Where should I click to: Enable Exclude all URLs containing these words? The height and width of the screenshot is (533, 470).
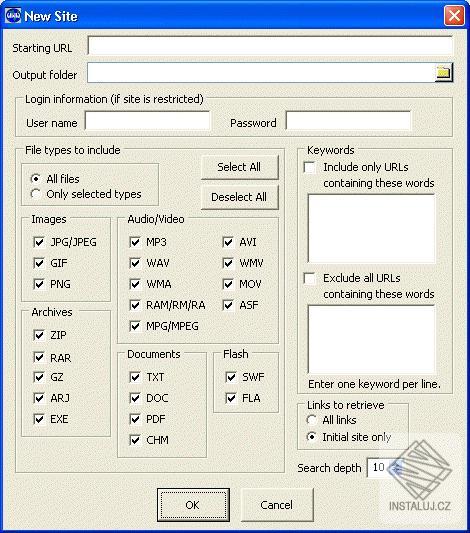310,278
